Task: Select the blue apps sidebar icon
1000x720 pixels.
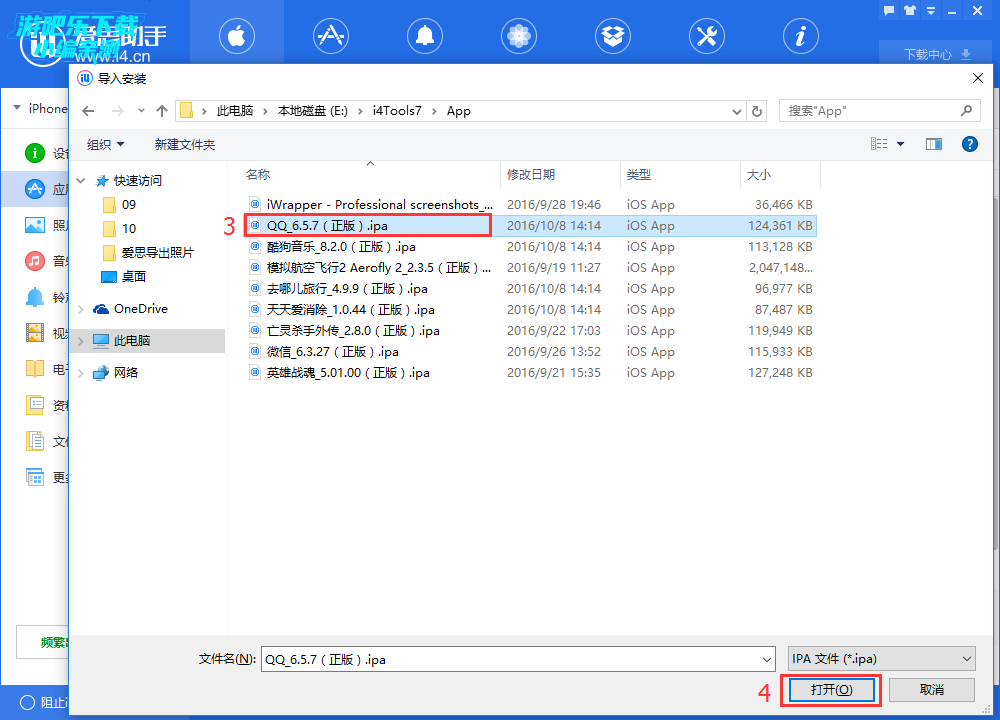Action: (34, 189)
